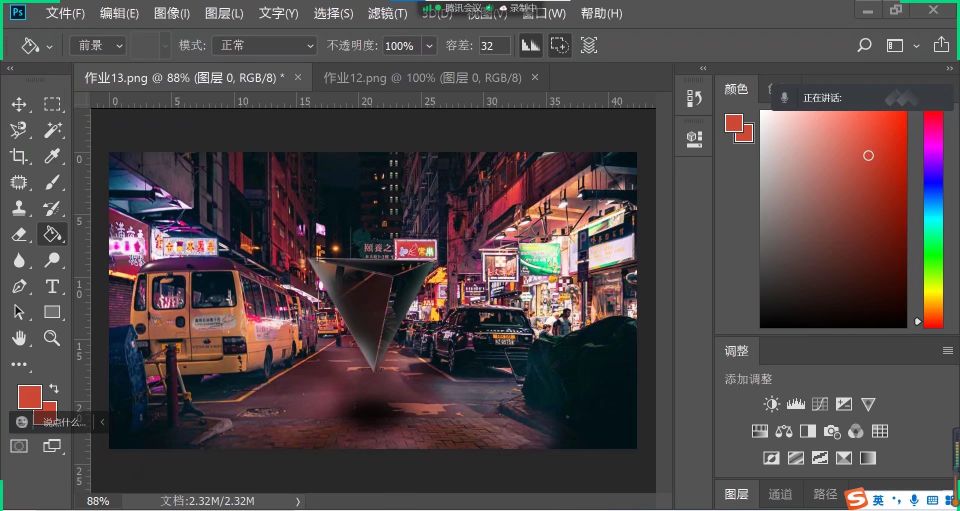Click the 容差 tolerance input field
The image size is (960, 511).
point(493,46)
